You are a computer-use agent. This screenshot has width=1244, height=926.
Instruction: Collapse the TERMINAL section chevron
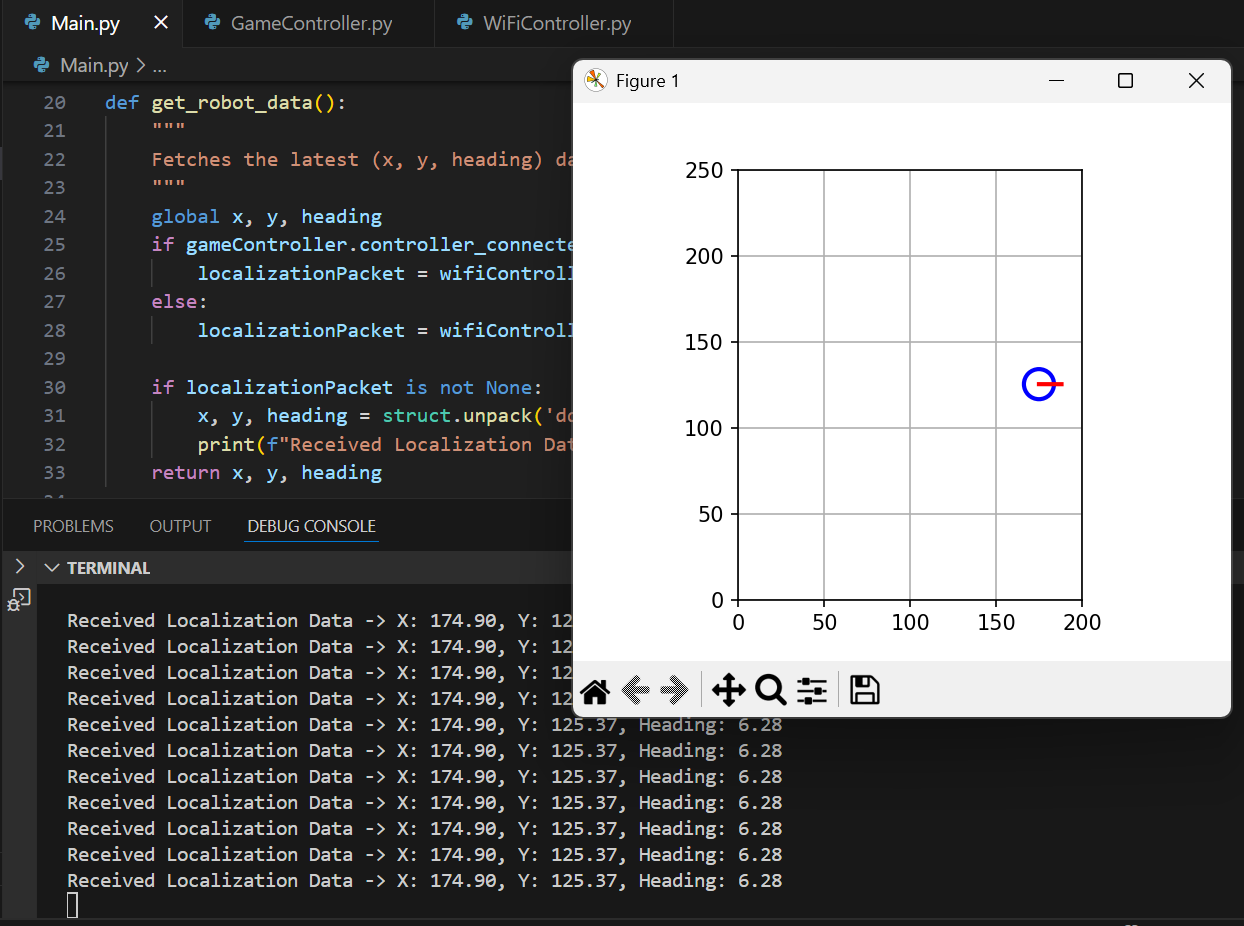point(52,568)
